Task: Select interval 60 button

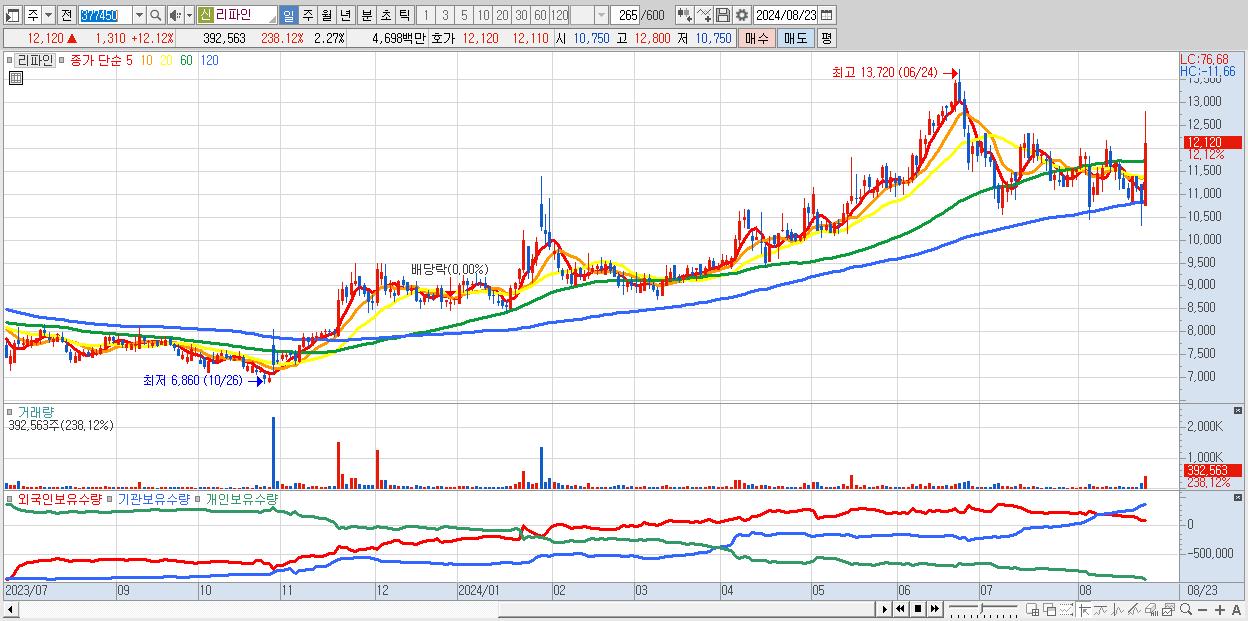Action: (x=540, y=15)
